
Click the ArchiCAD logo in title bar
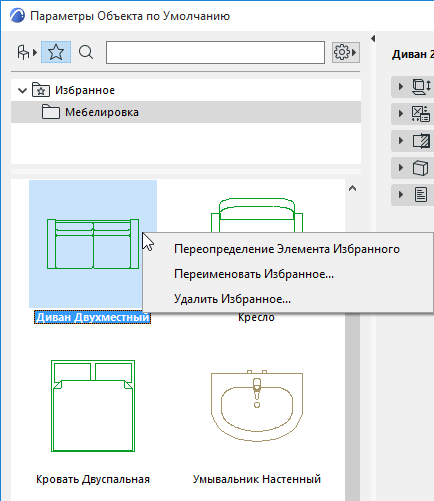click(17, 16)
